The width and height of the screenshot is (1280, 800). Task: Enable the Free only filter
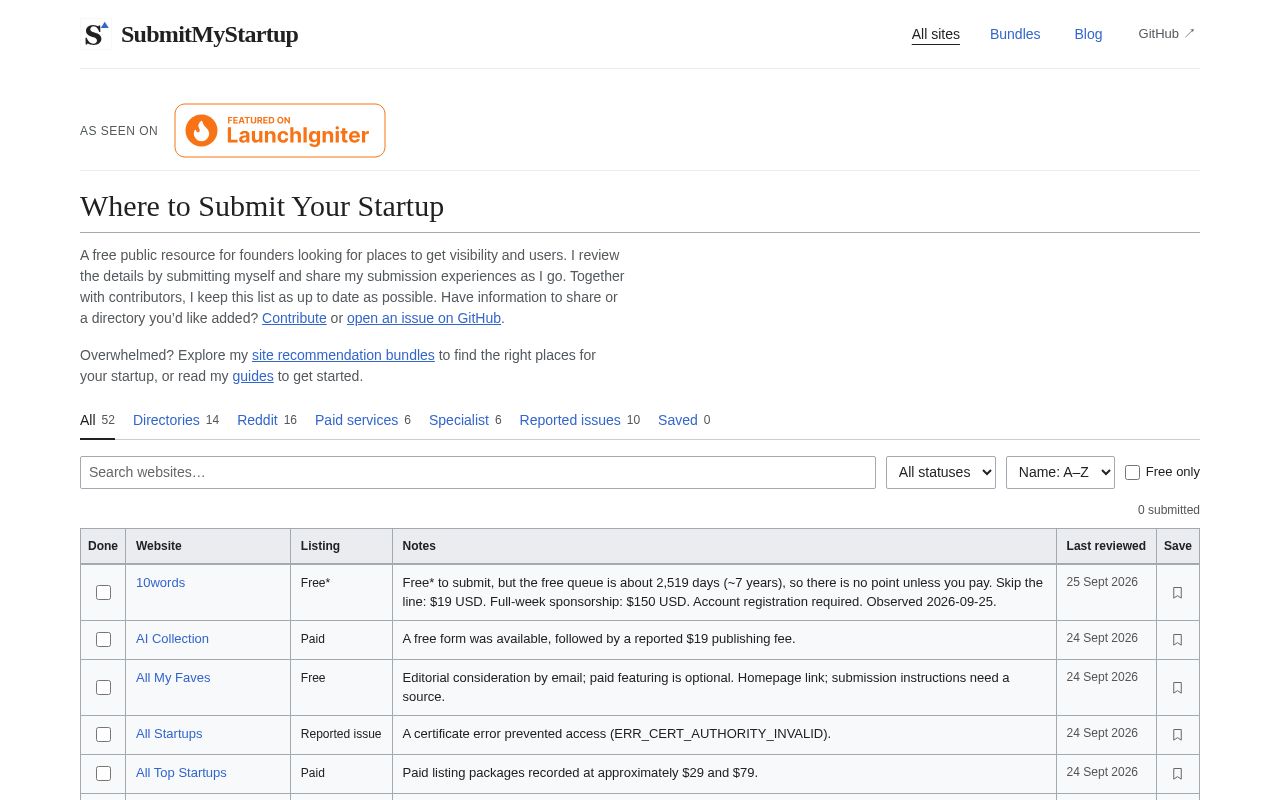click(1132, 472)
